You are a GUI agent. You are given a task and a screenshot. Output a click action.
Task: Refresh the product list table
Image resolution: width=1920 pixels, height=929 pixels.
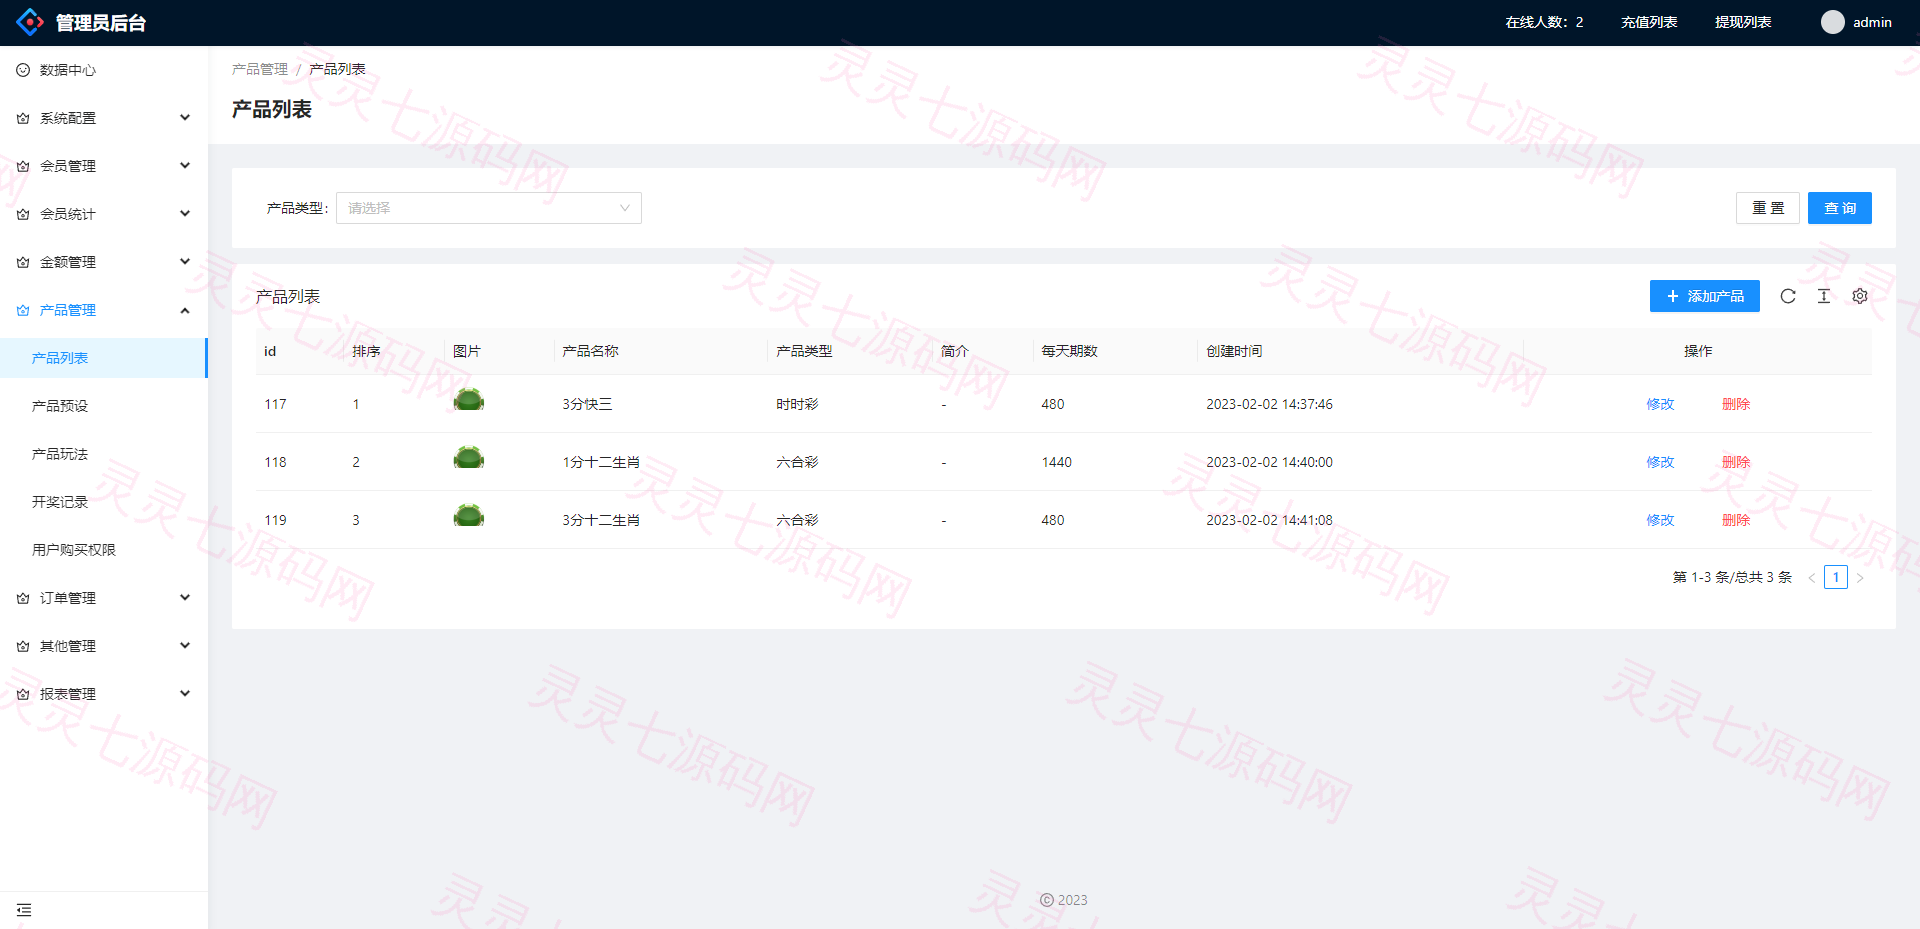click(x=1788, y=296)
